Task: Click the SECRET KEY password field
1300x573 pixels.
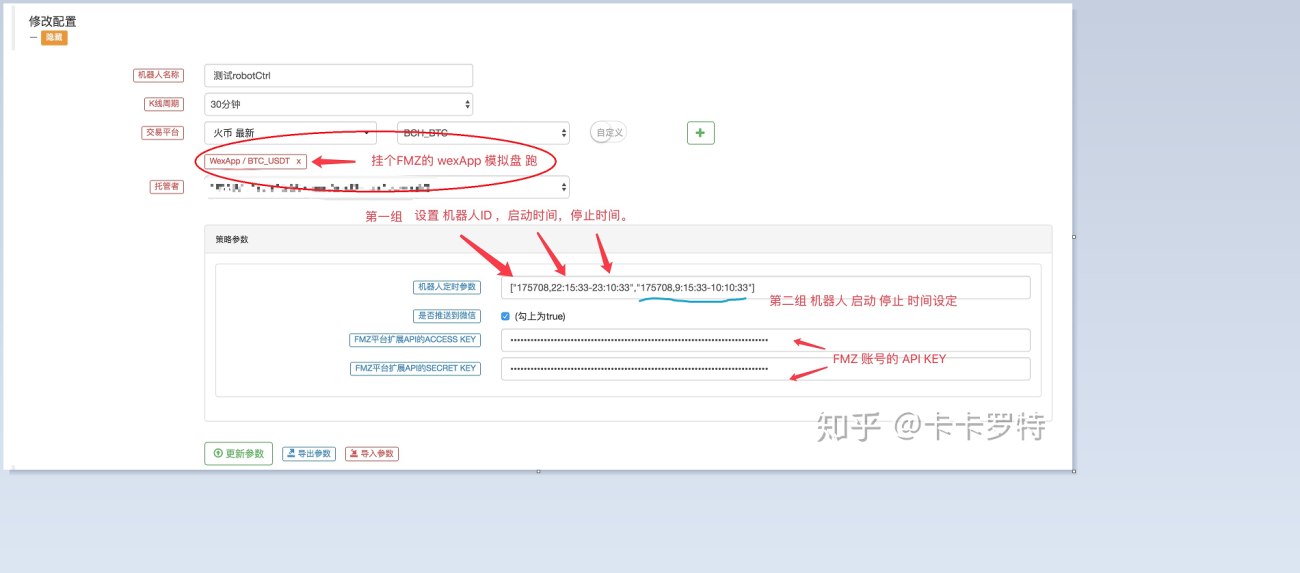Action: (765, 369)
